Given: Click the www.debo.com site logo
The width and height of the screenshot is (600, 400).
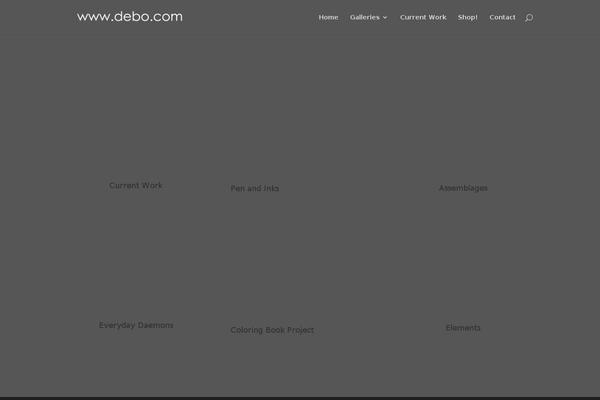Looking at the screenshot, I should point(130,16).
